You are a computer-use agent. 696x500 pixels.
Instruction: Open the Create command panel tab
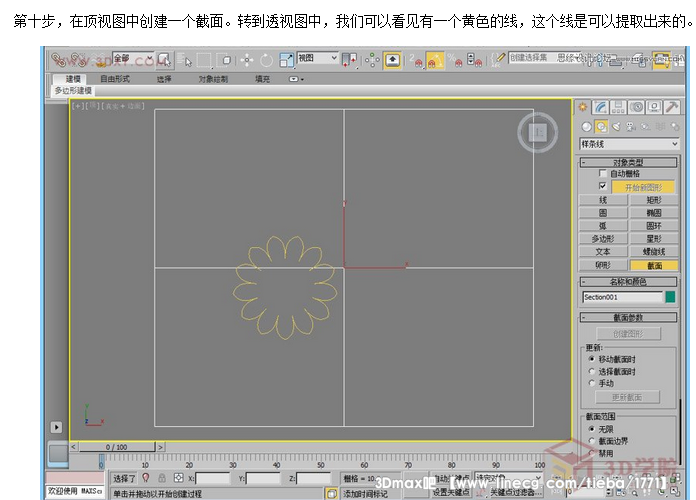(x=583, y=107)
